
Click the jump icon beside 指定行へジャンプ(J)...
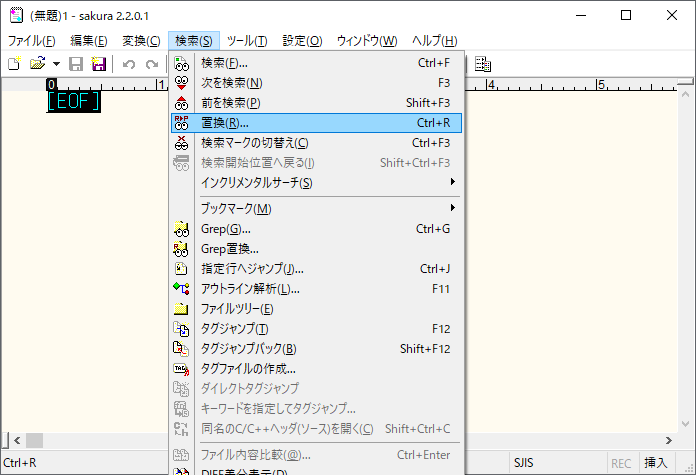pyautogui.click(x=182, y=269)
